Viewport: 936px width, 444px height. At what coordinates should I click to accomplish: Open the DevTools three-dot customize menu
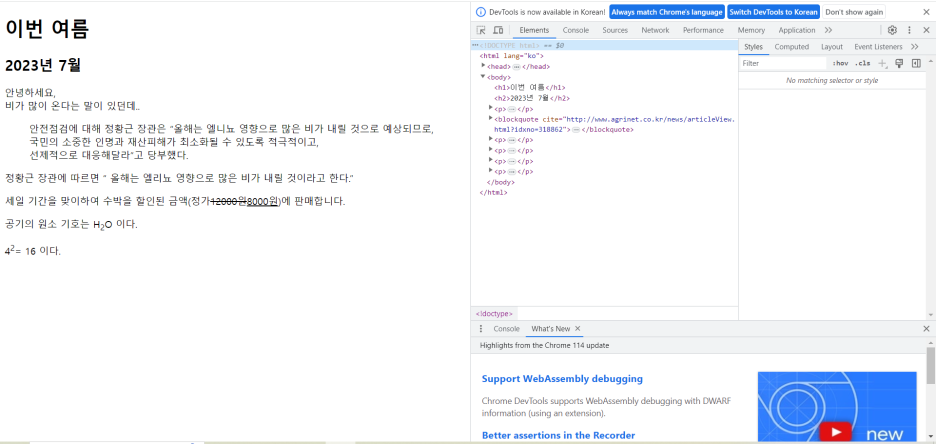[910, 30]
